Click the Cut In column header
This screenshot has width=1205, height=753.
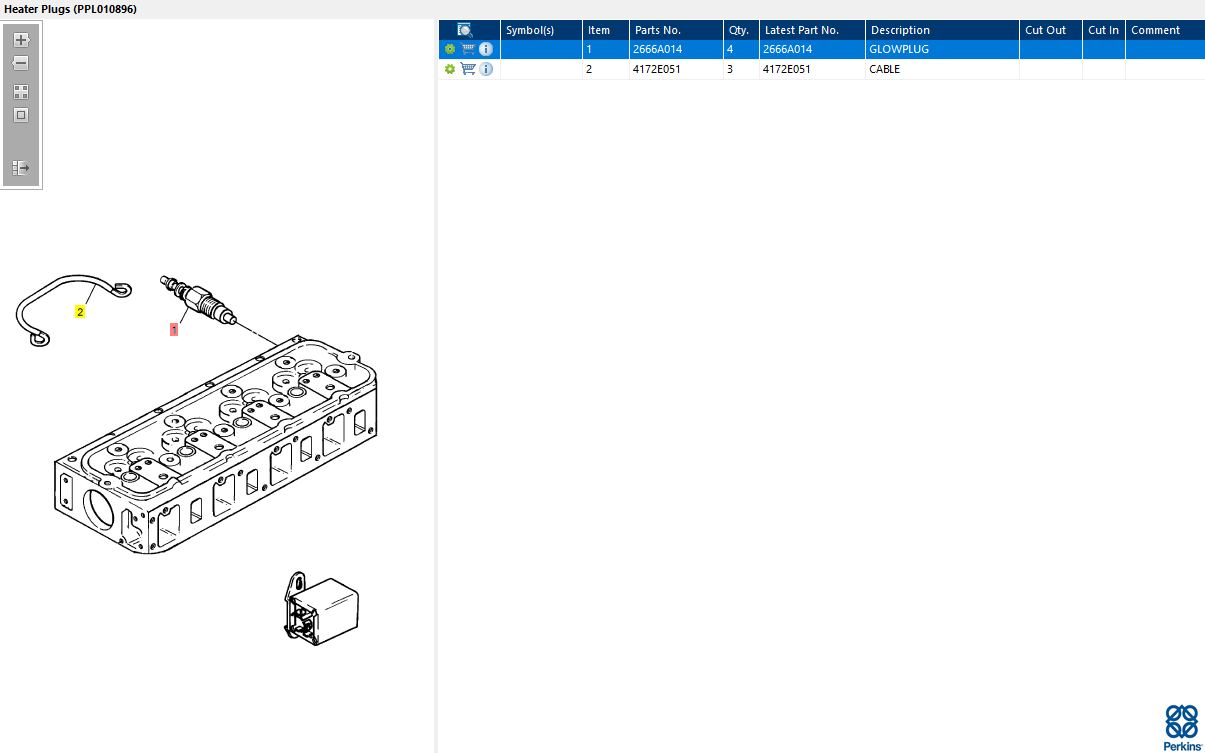[x=1104, y=30]
